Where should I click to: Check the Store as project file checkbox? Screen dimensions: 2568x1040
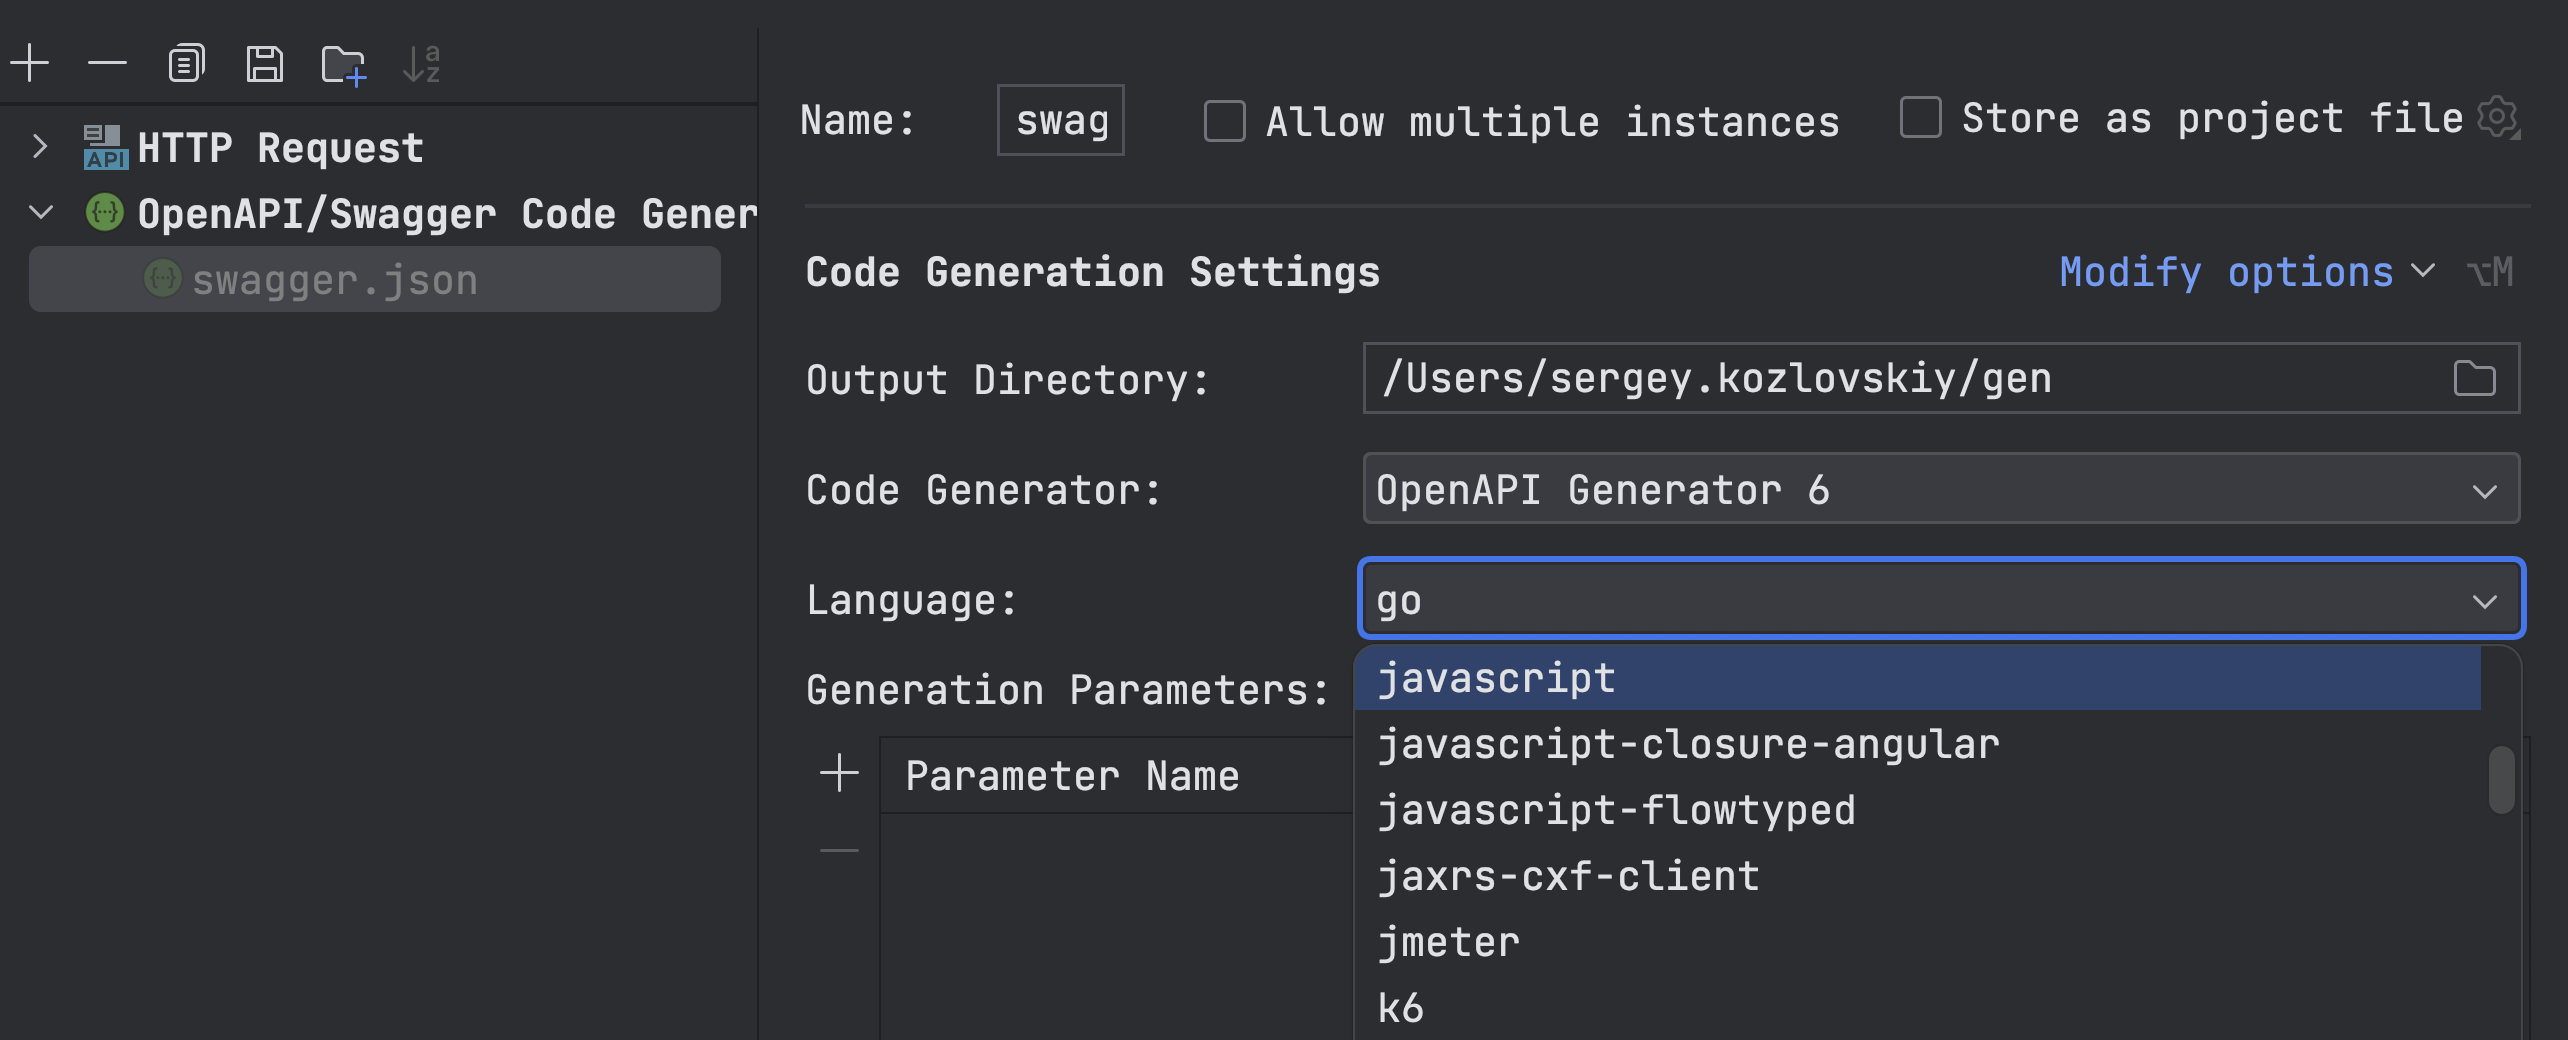click(1920, 118)
